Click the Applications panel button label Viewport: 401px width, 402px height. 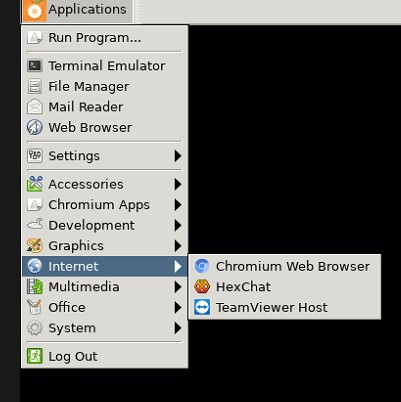coord(87,10)
